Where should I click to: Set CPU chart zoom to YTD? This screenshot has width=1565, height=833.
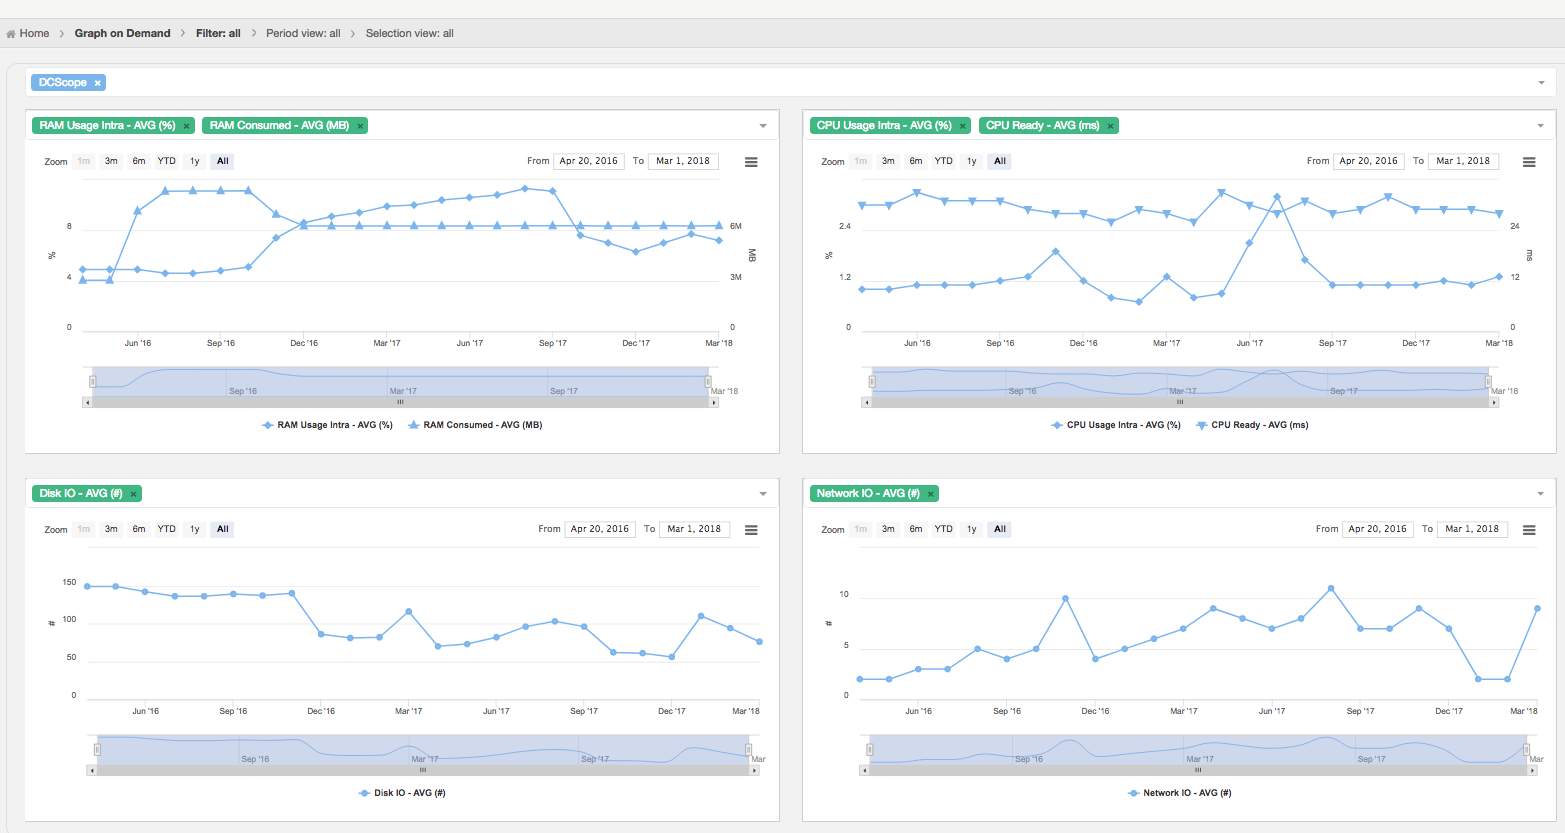(944, 161)
